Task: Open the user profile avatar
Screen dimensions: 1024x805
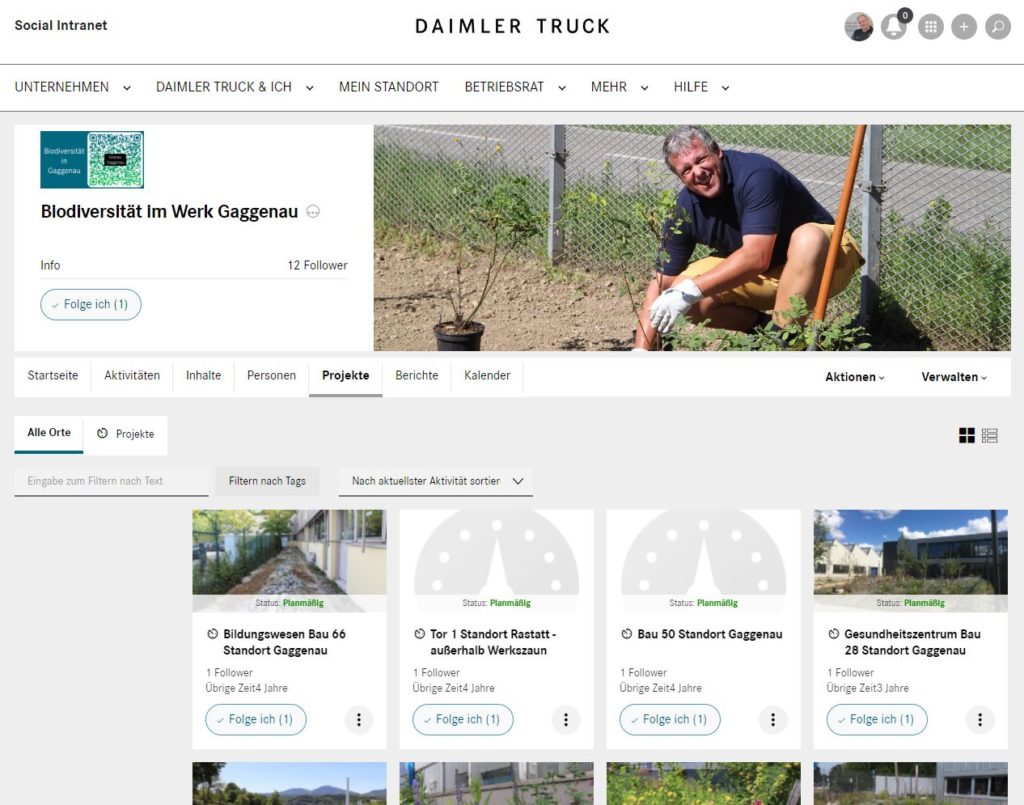Action: pos(859,27)
